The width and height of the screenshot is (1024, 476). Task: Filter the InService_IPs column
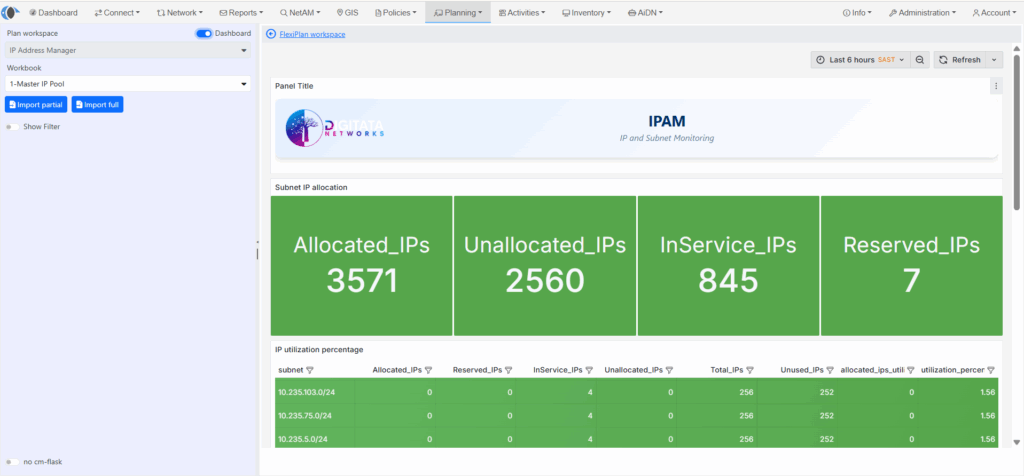pos(589,370)
